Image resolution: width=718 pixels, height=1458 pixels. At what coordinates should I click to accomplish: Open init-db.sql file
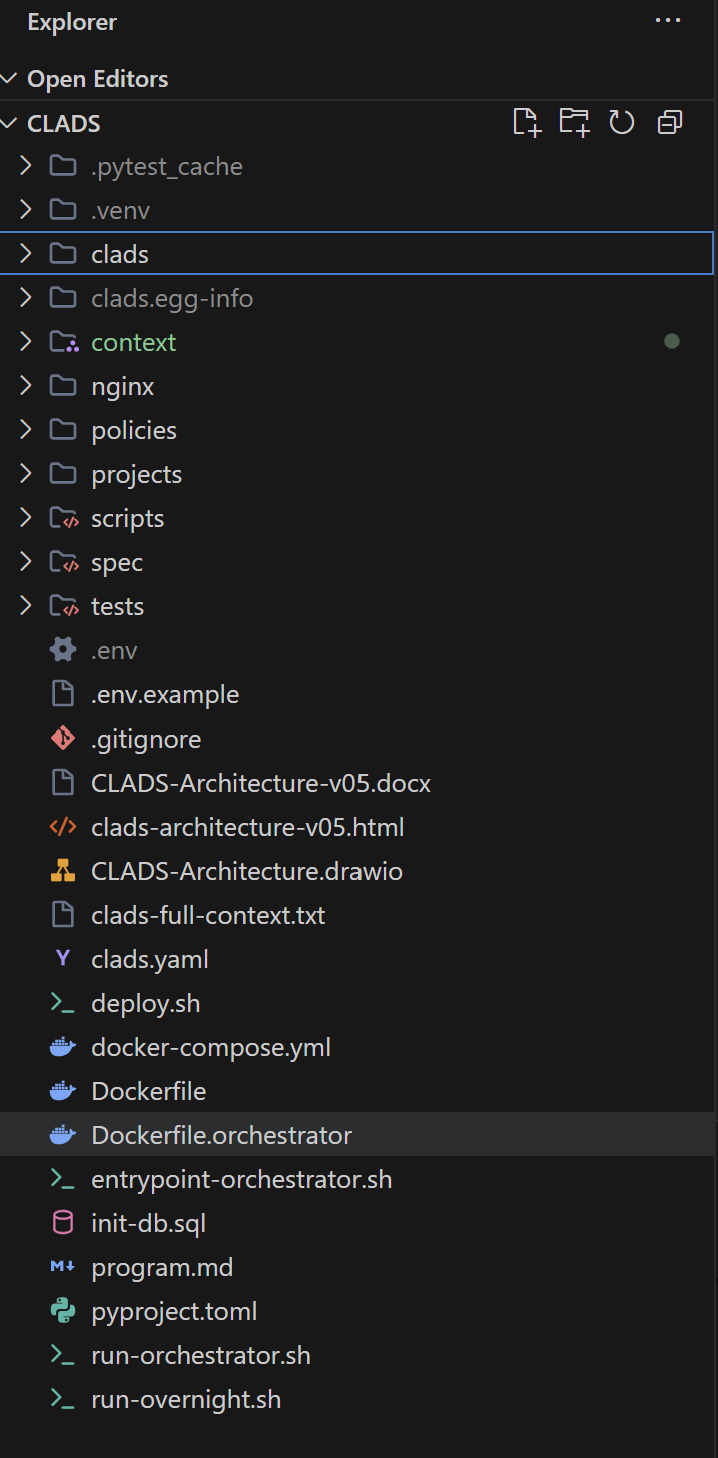coord(148,1223)
